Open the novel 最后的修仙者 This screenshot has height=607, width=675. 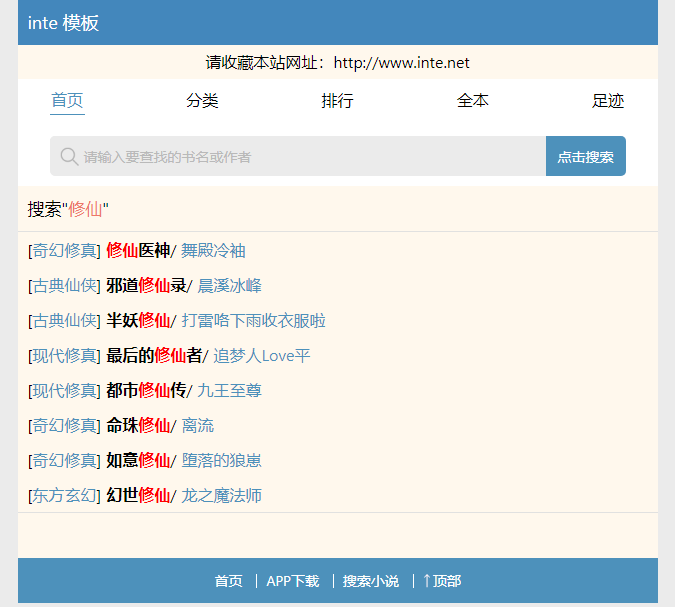[154, 356]
